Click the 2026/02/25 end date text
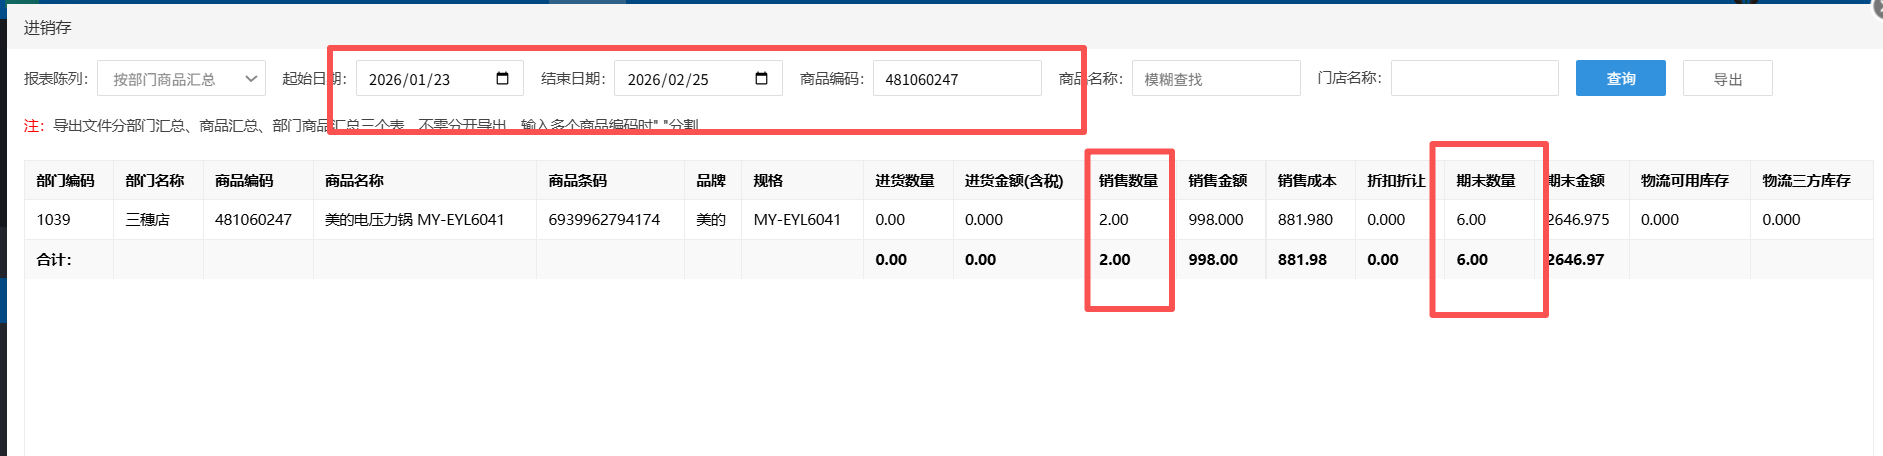1883x456 pixels. [668, 80]
